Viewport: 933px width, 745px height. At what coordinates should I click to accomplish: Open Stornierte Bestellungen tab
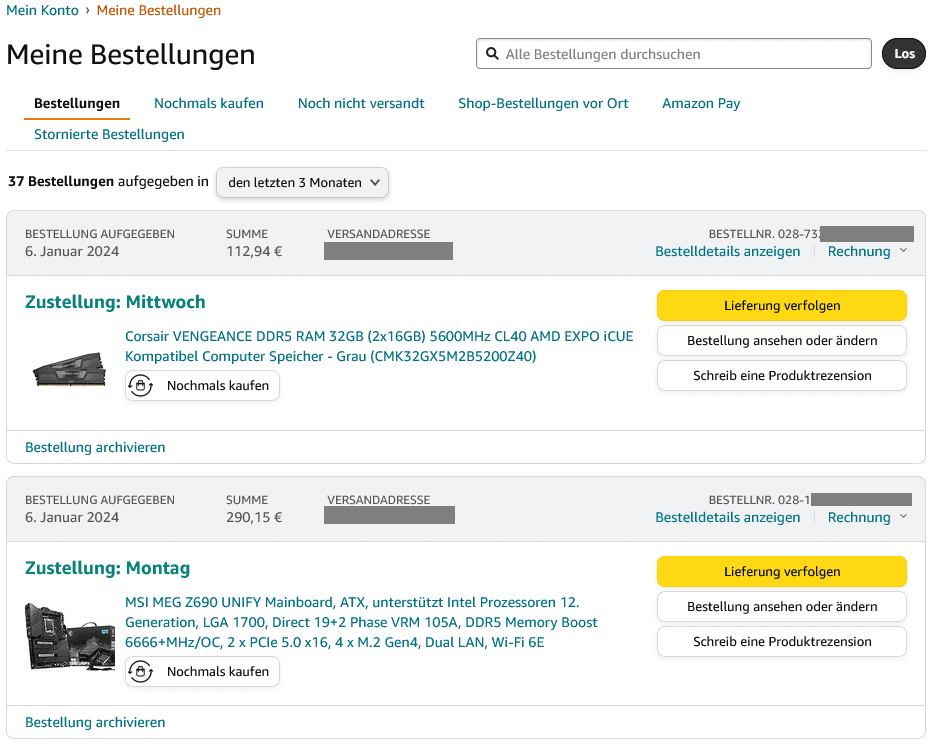[109, 134]
